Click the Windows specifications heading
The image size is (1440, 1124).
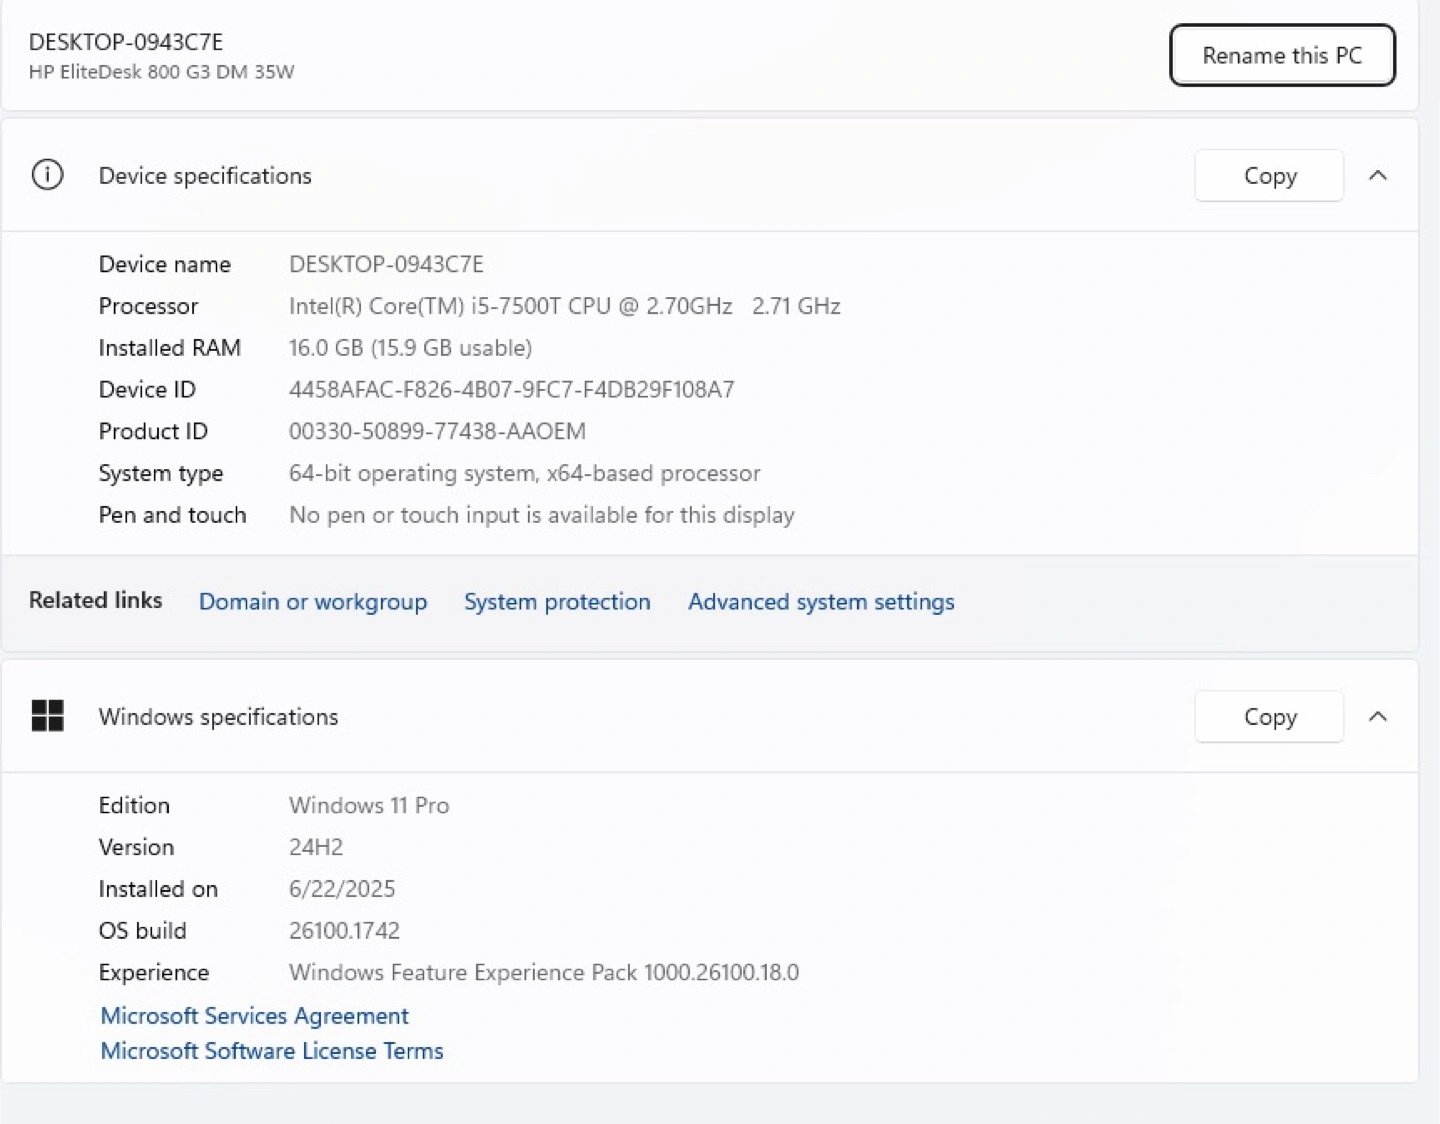(218, 717)
